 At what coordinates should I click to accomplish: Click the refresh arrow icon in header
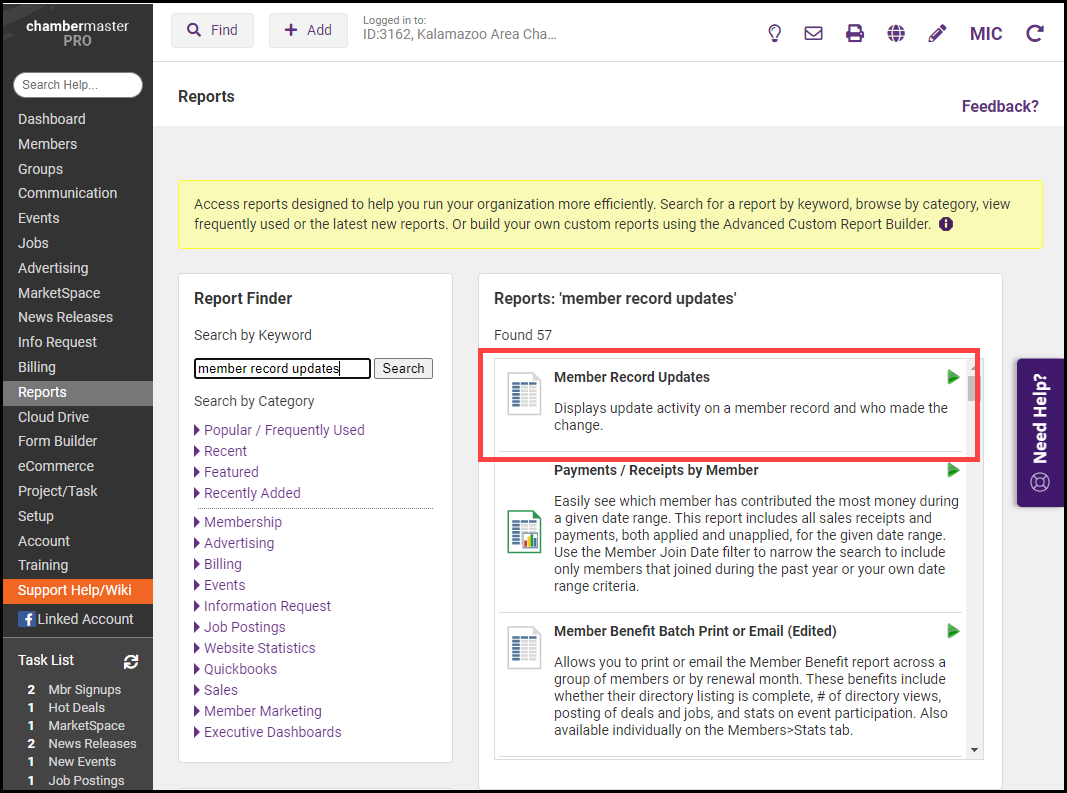click(x=1035, y=33)
